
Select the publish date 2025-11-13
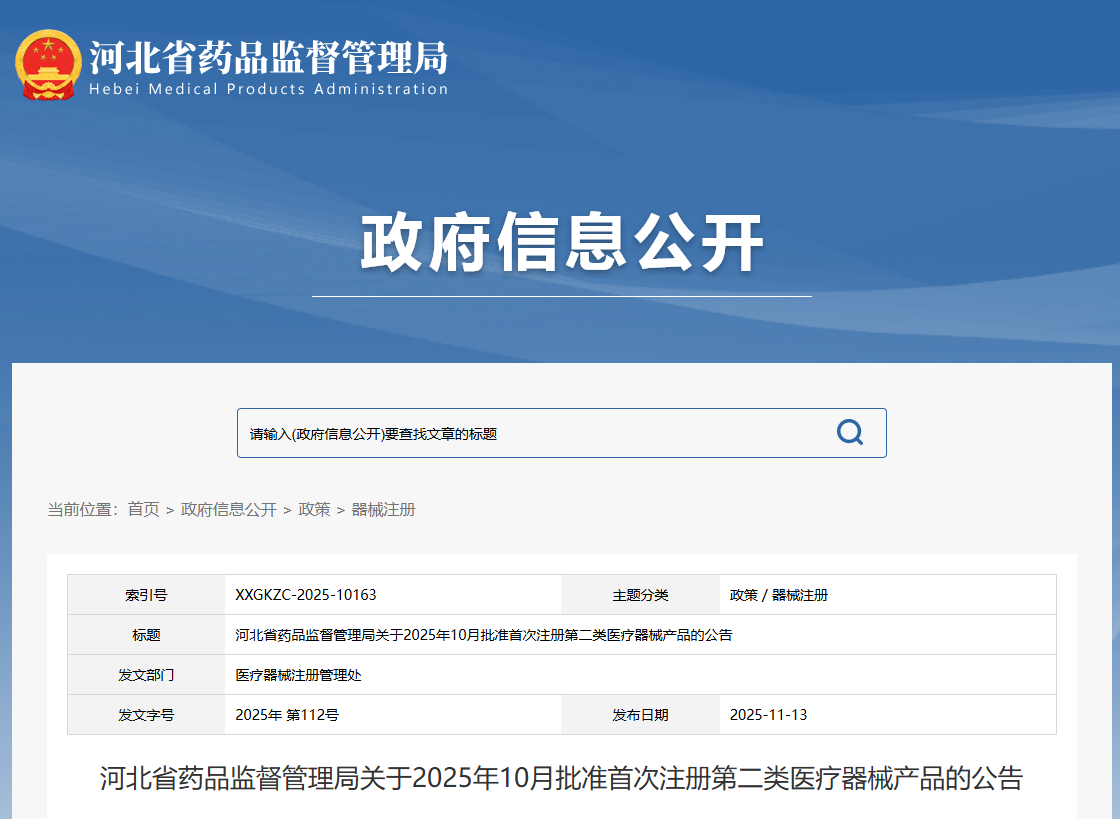pyautogui.click(x=763, y=714)
